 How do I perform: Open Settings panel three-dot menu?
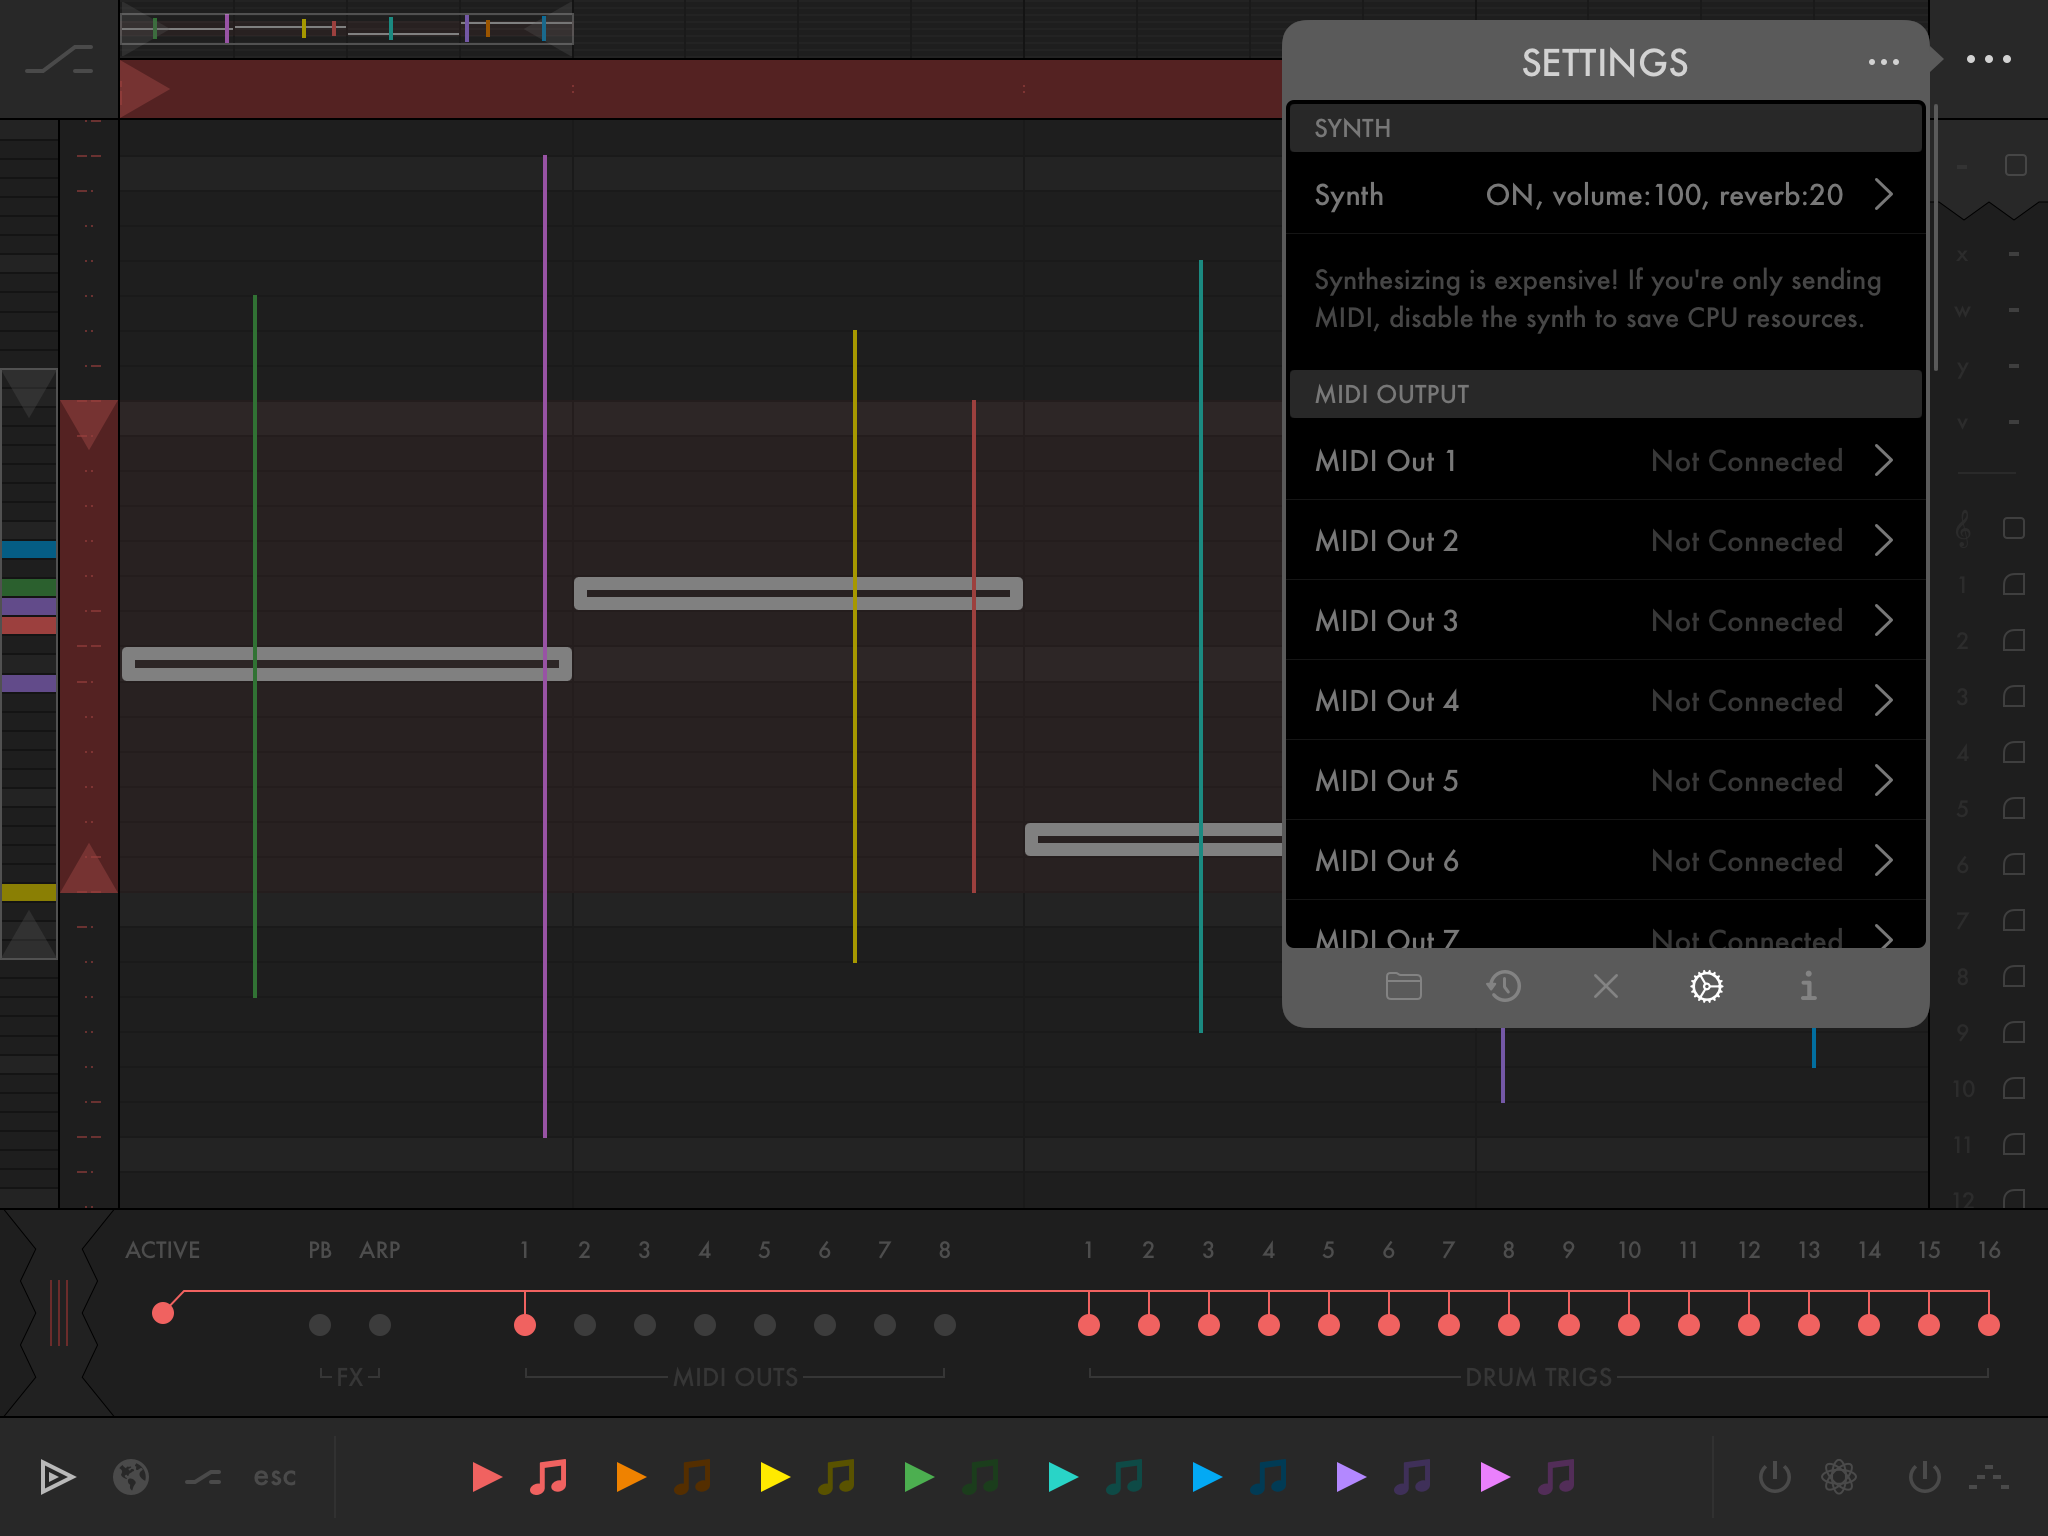pyautogui.click(x=1883, y=62)
